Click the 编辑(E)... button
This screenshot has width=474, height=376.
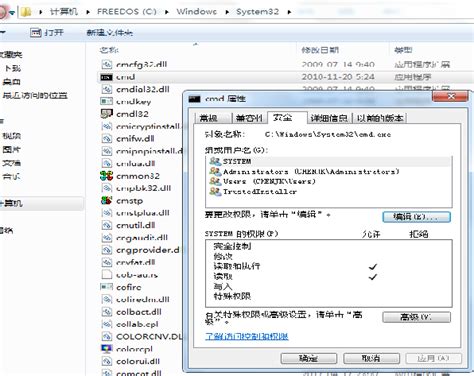pyautogui.click(x=417, y=217)
